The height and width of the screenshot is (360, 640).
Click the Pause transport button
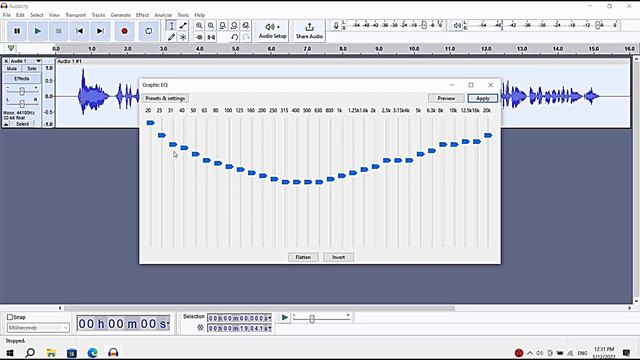coord(17,31)
